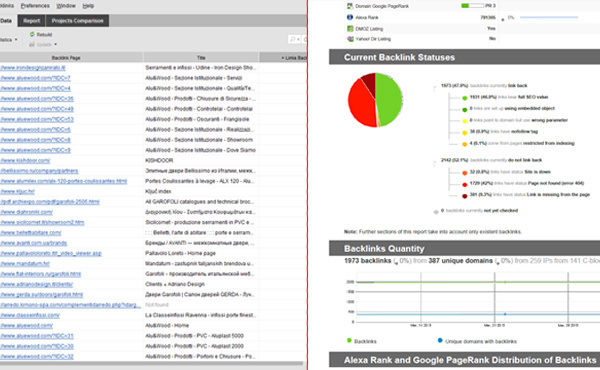
Task: Open the classeinfissi.com link
Action: pyautogui.click(x=30, y=315)
